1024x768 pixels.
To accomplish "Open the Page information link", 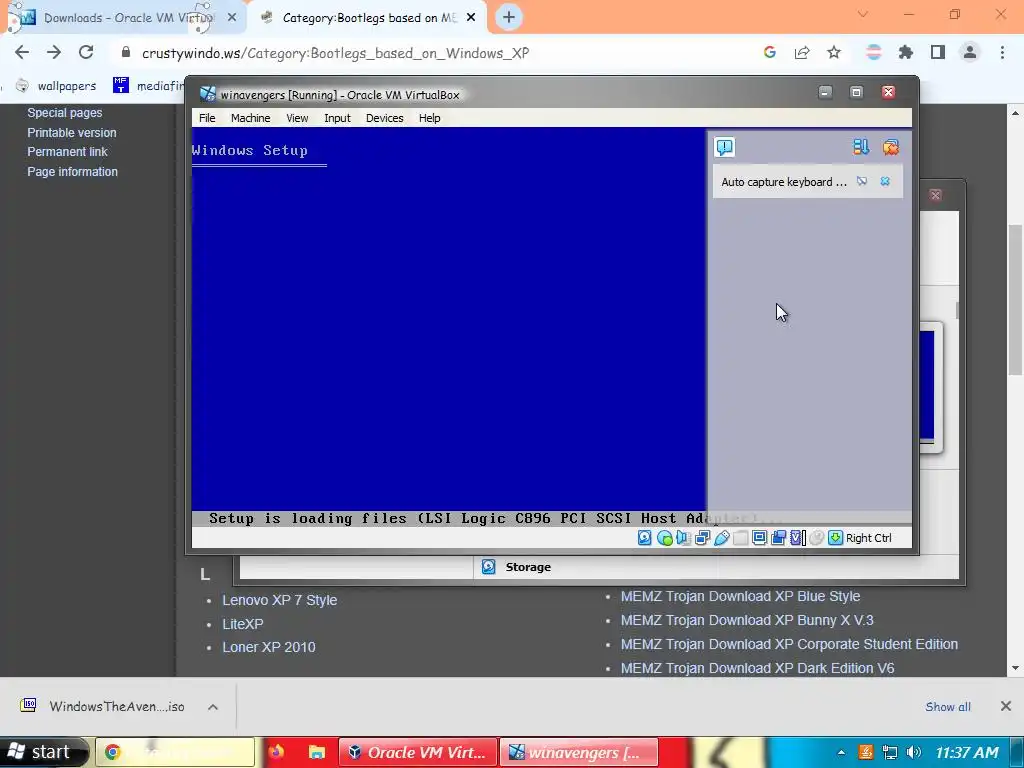I will pyautogui.click(x=72, y=172).
